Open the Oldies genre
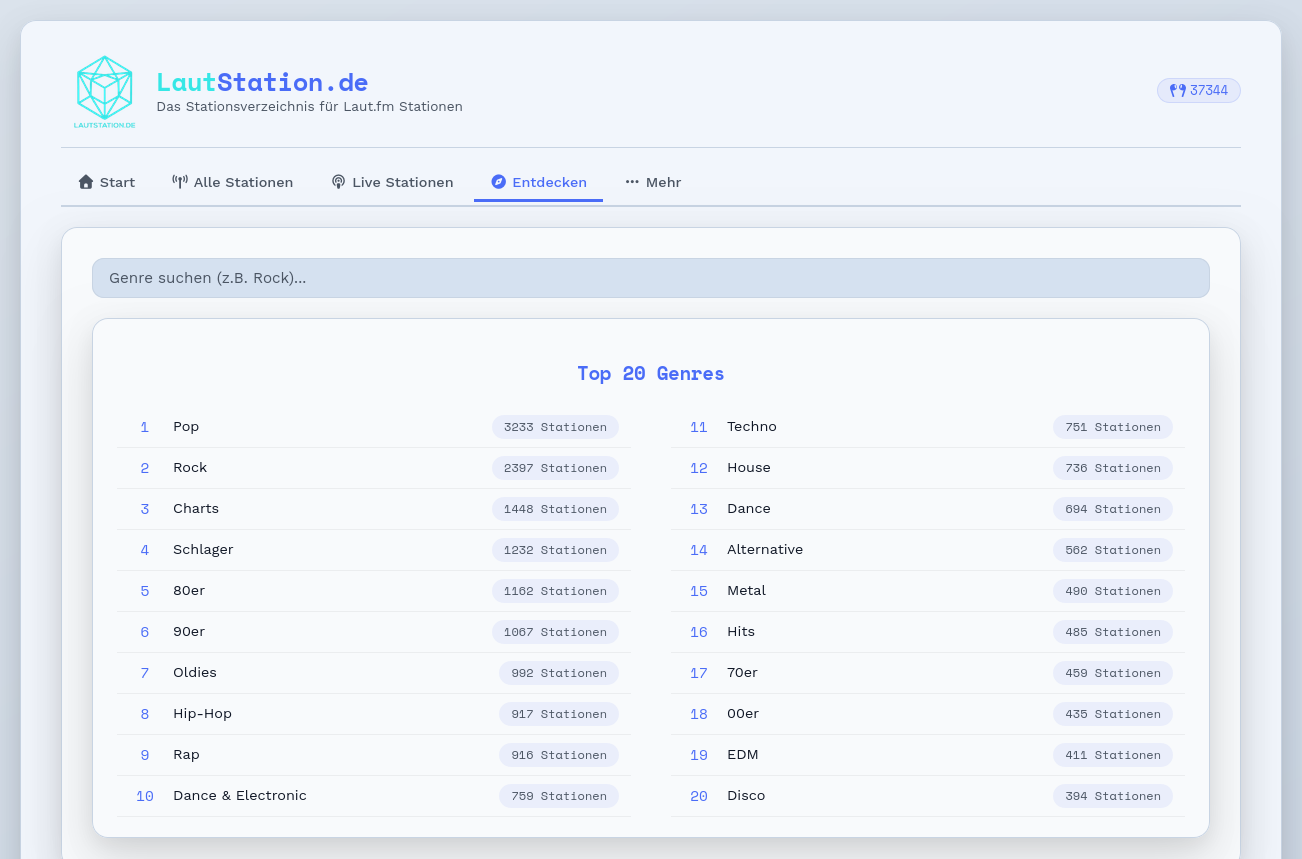Screen dimensions: 1302x859 pyautogui.click(x=374, y=673)
